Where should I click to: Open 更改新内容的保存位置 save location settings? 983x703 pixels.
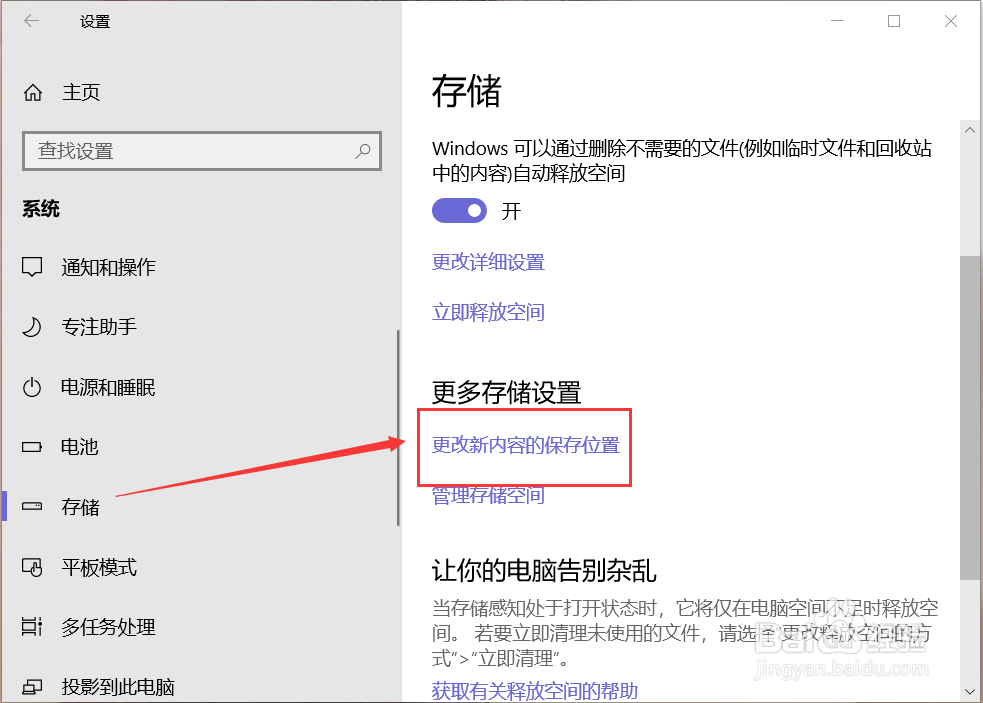click(x=523, y=447)
